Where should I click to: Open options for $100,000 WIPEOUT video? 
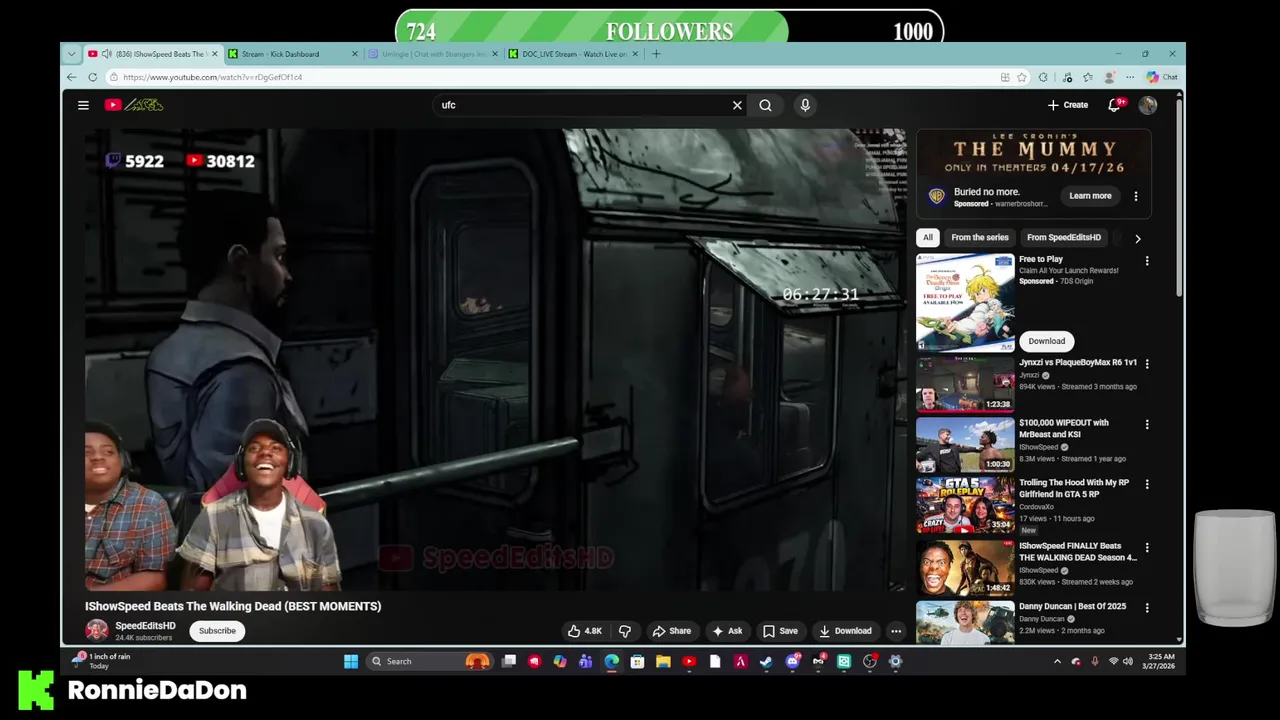[x=1147, y=424]
